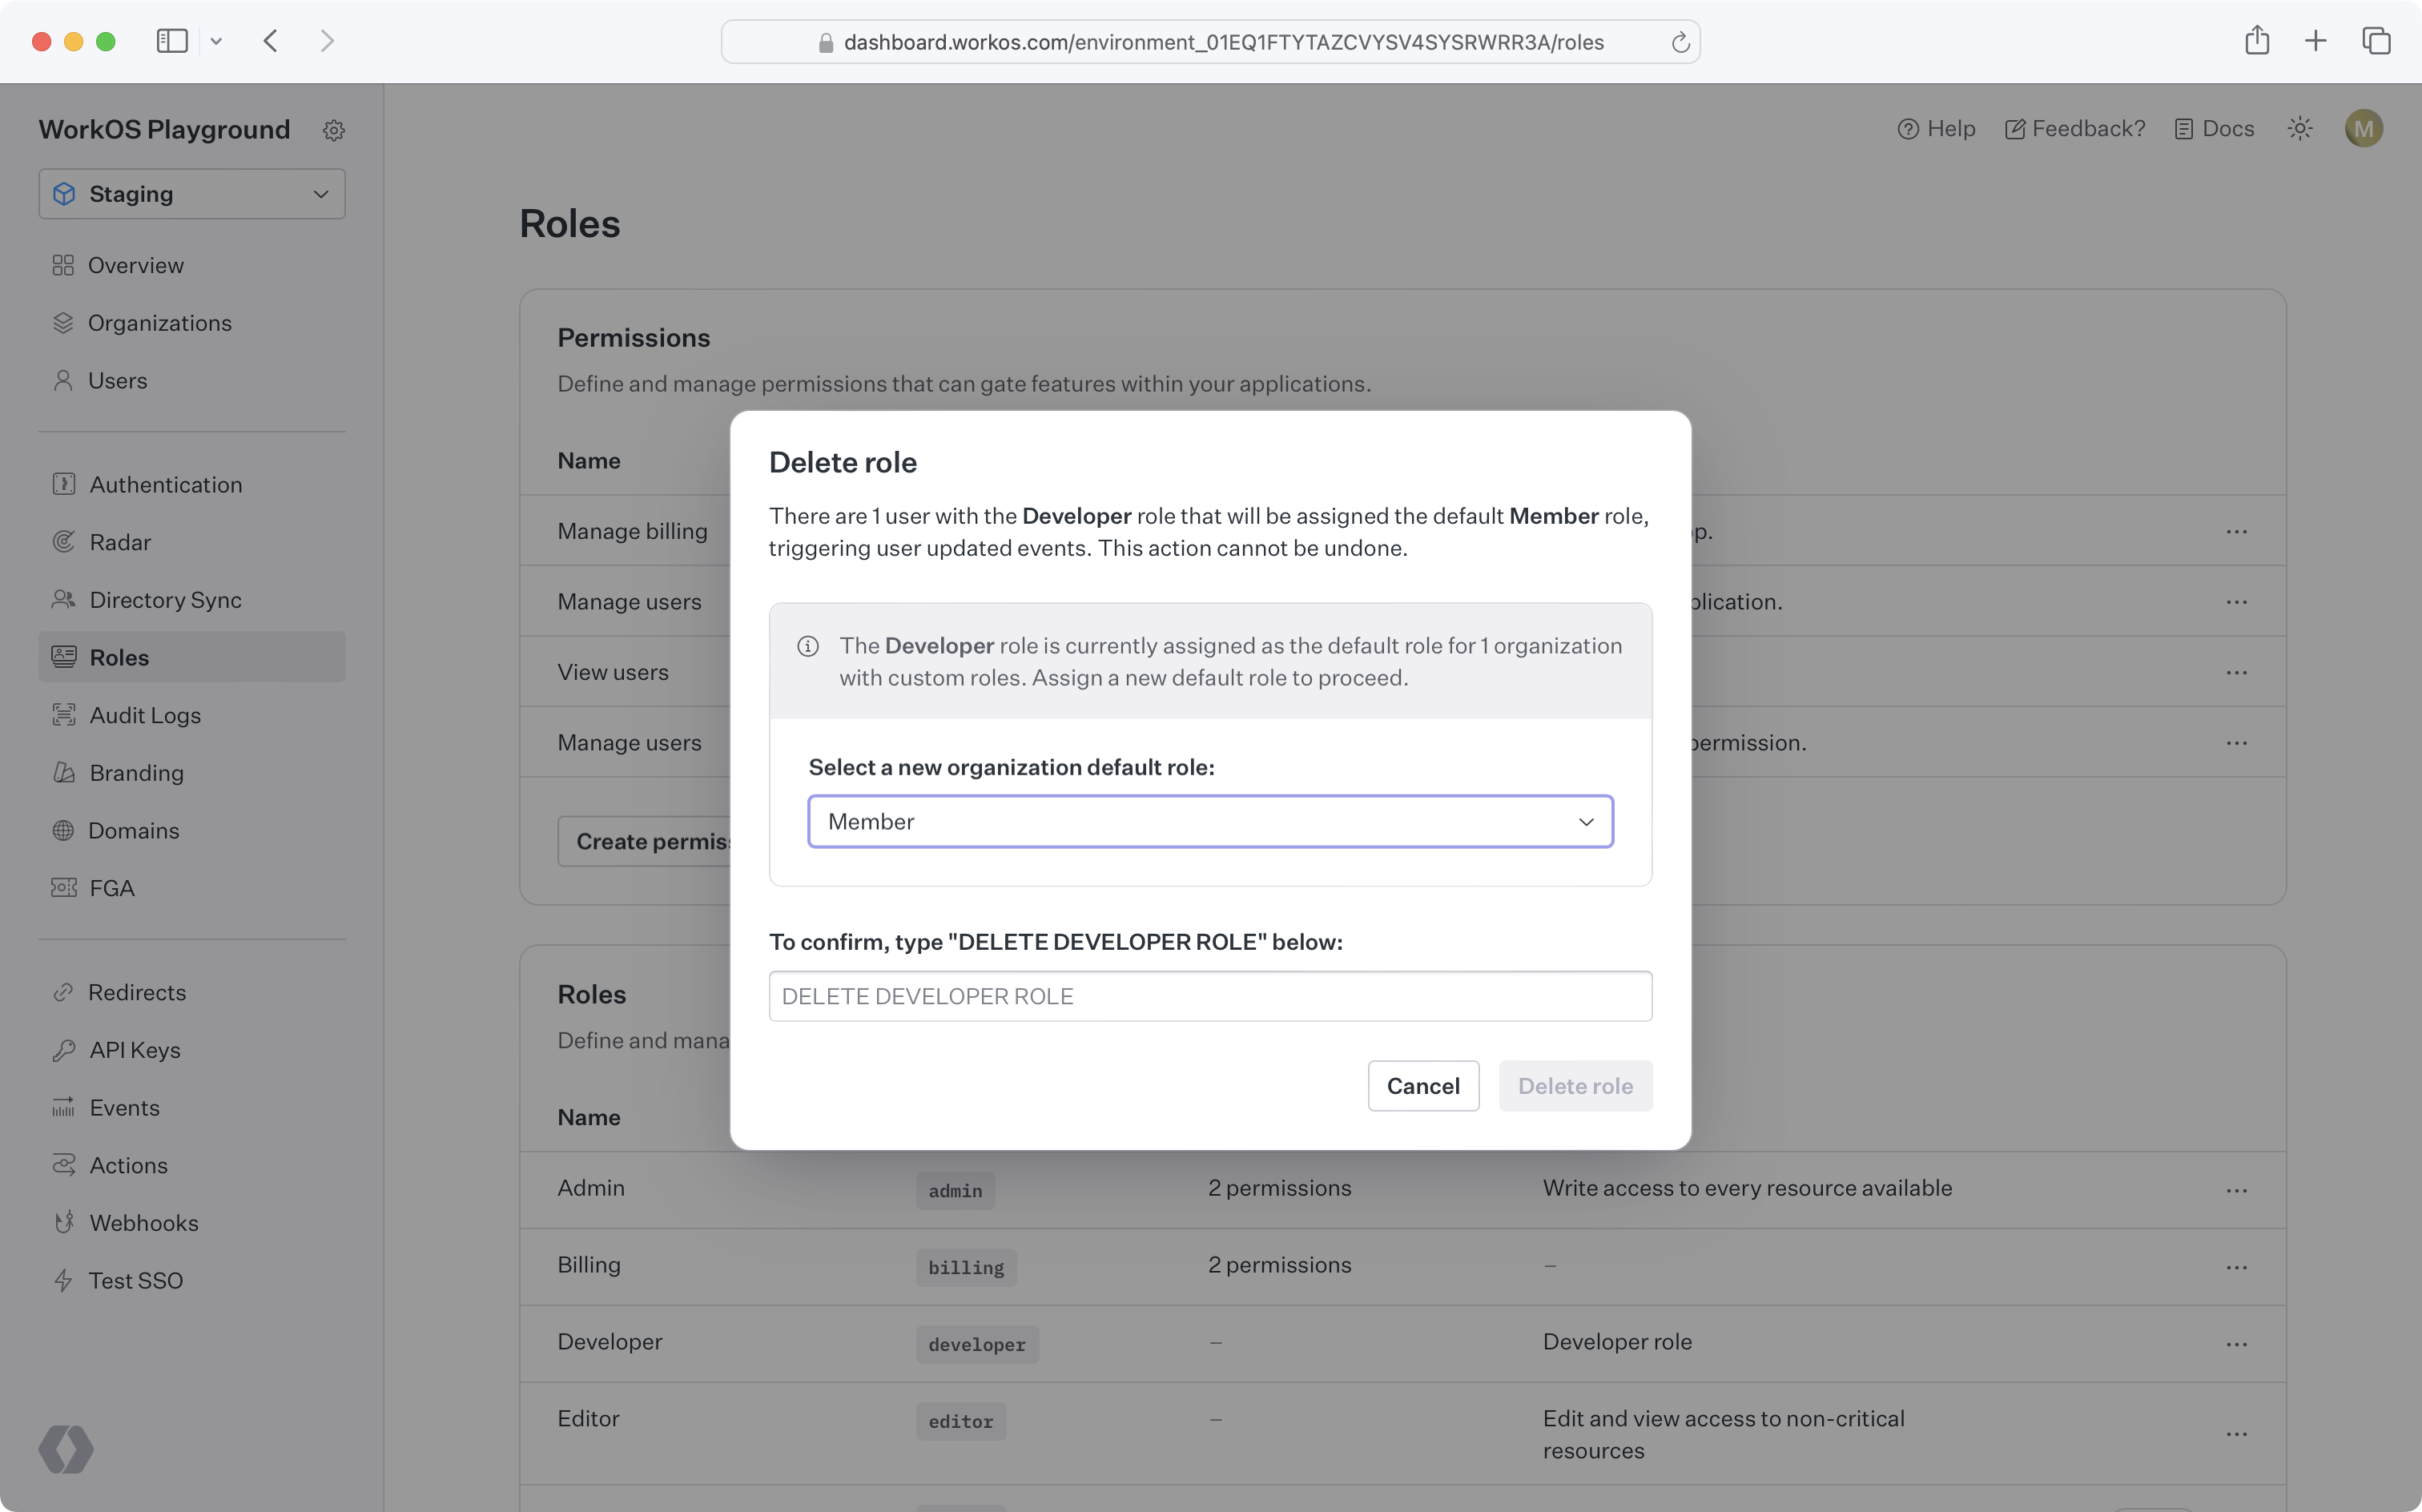Click the Overview sidebar icon
This screenshot has height=1512, width=2422.
[63, 265]
